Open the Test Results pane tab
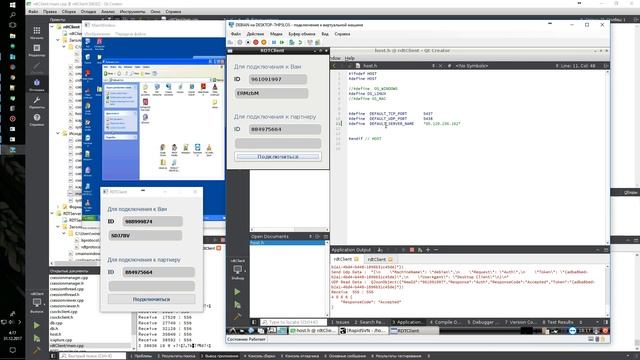Image resolution: width=640 pixels, height=360 pixels. pyautogui.click(x=558, y=322)
